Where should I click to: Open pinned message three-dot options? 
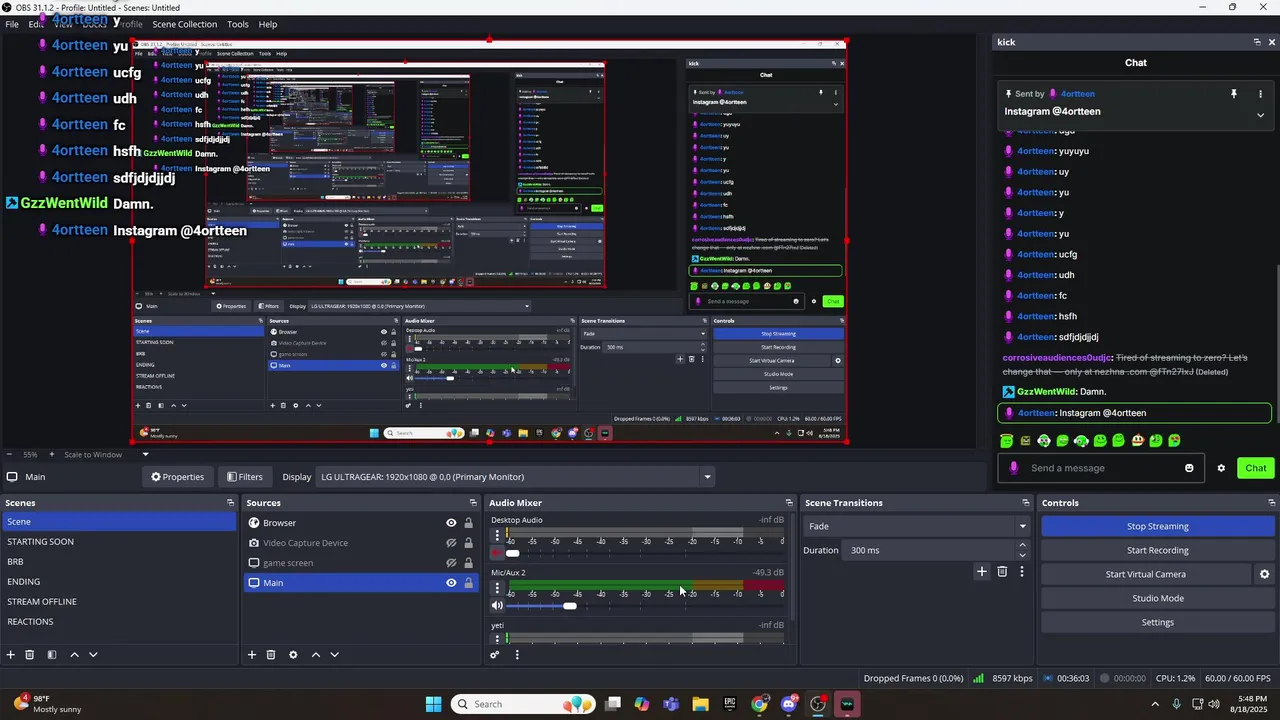click(1260, 94)
